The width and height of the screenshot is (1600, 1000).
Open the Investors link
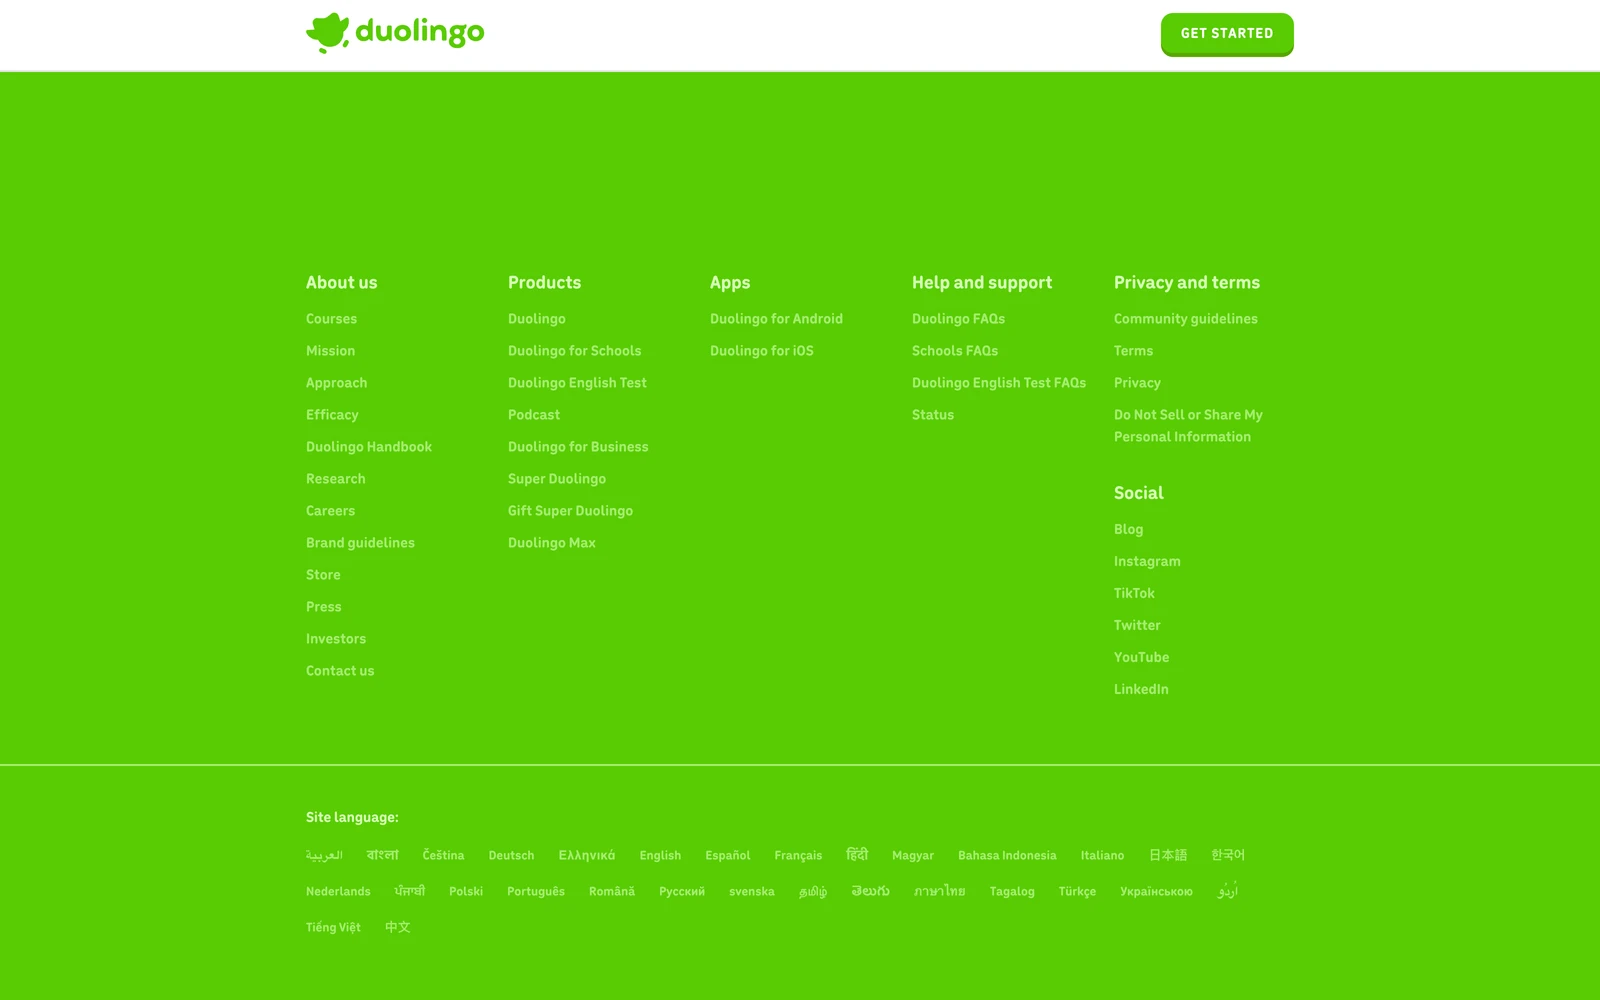(336, 639)
